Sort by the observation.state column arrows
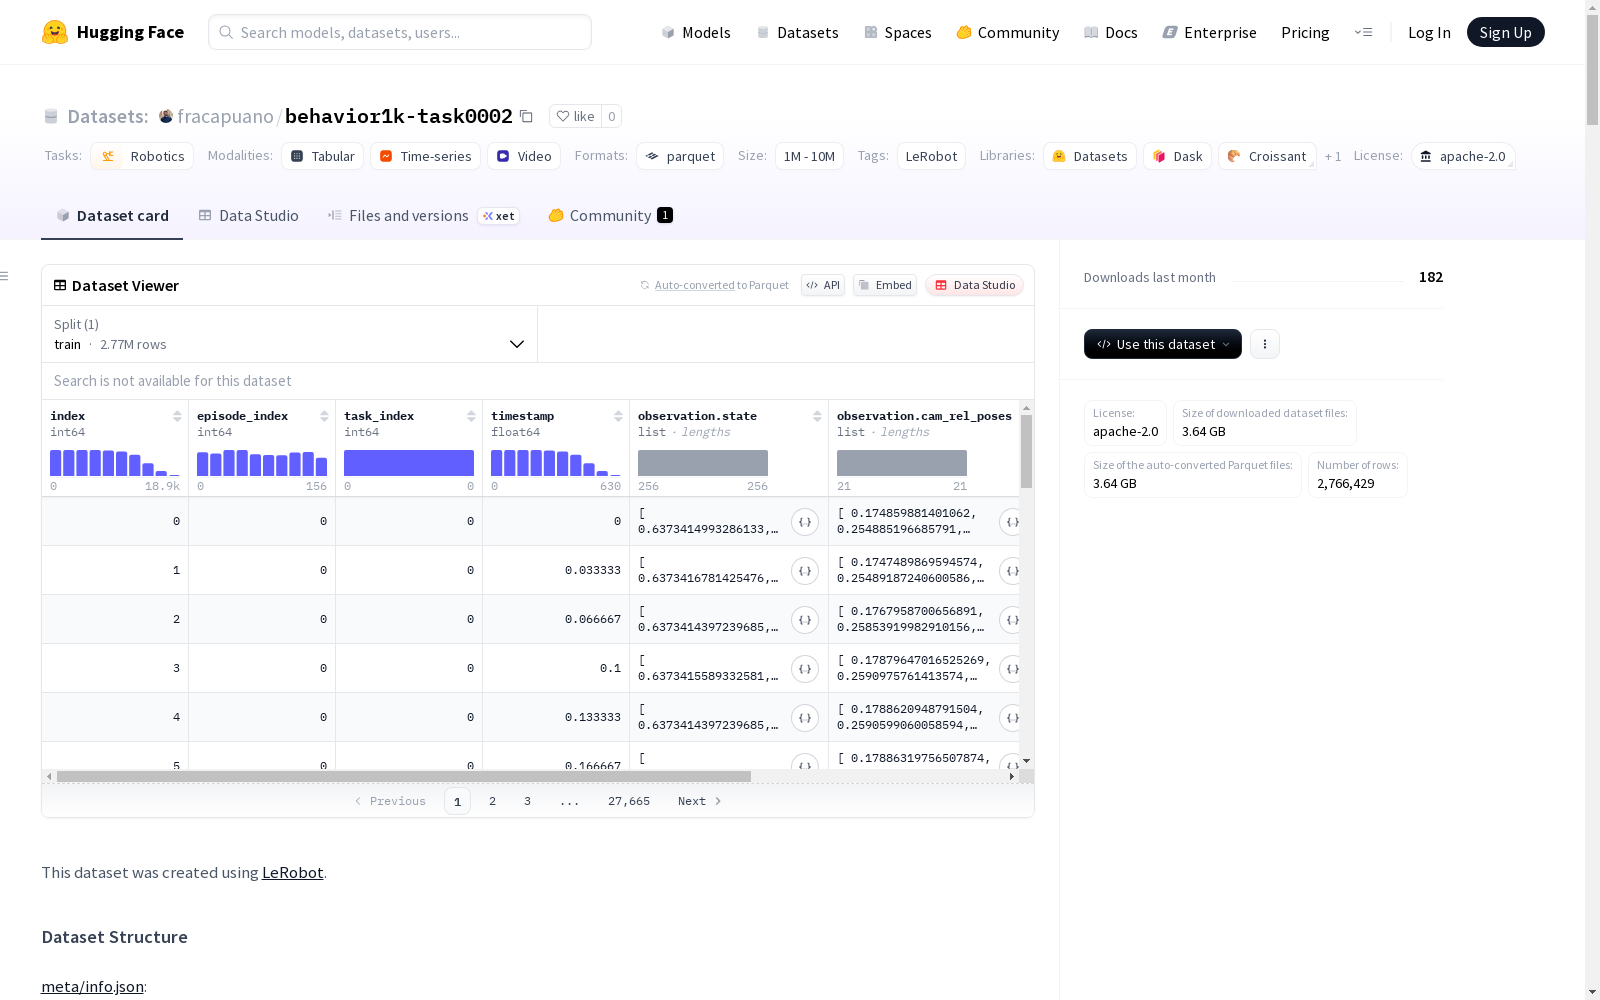The width and height of the screenshot is (1600, 1000). pyautogui.click(x=817, y=416)
